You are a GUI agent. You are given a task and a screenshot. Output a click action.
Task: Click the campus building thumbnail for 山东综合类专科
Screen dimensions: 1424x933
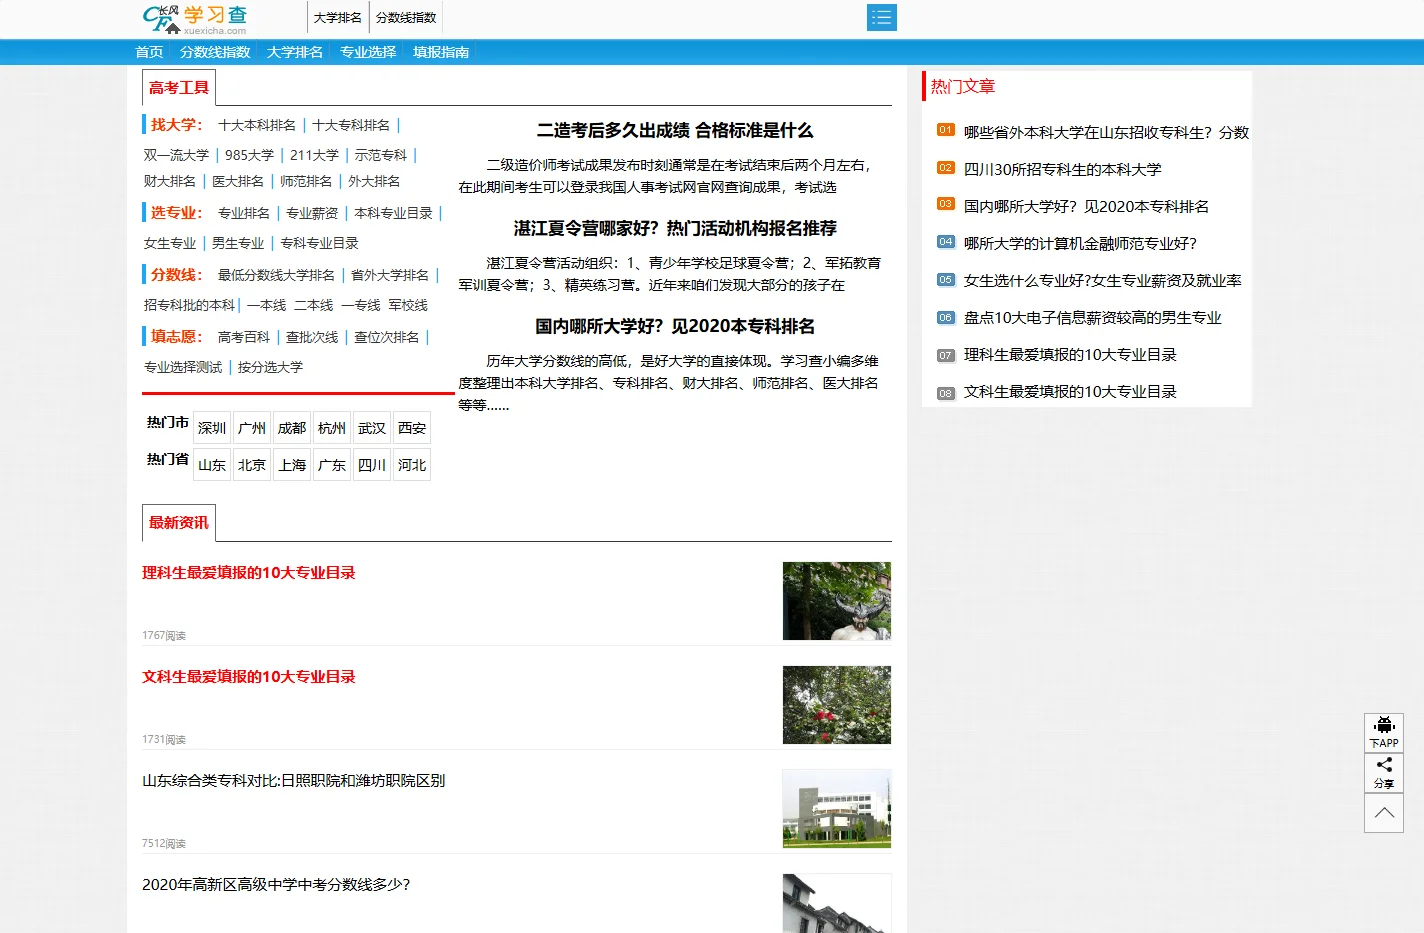click(x=837, y=809)
